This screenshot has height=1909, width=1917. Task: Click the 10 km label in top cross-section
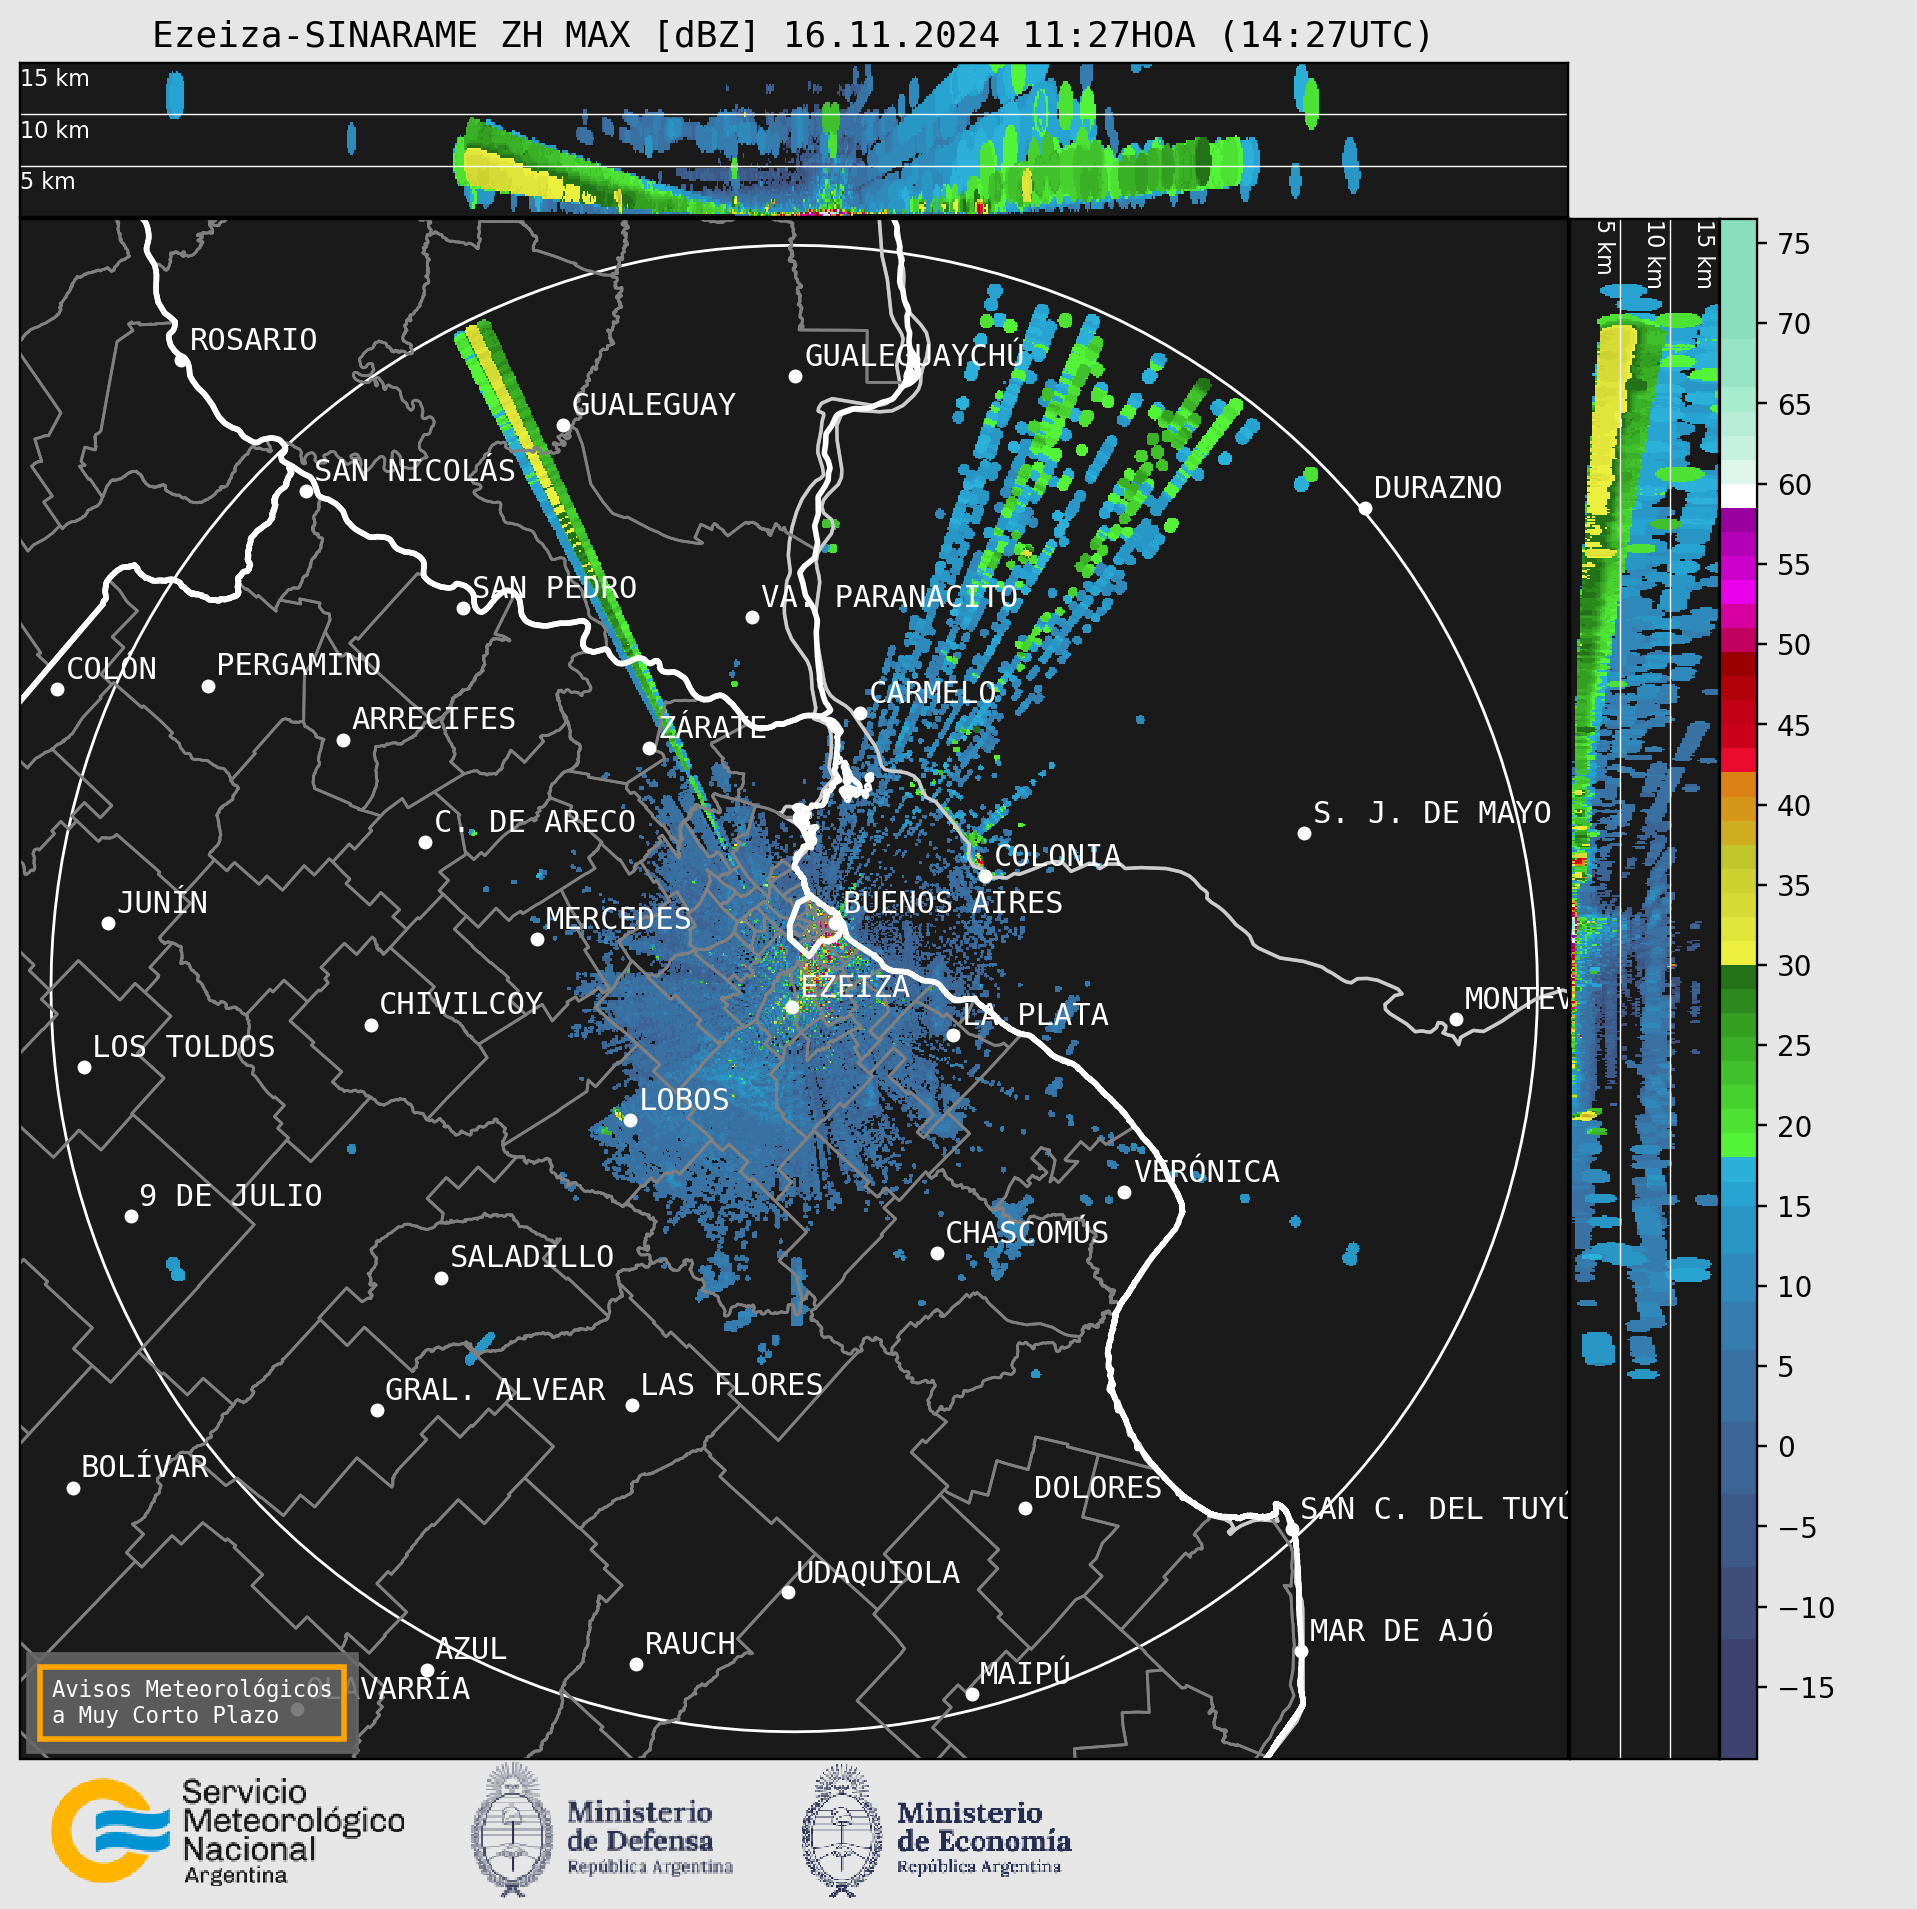point(55,130)
